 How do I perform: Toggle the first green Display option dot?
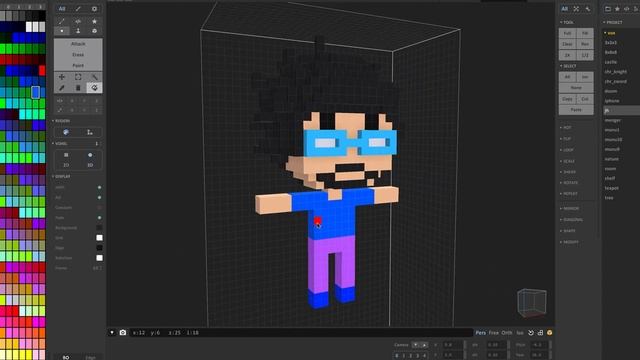99,187
